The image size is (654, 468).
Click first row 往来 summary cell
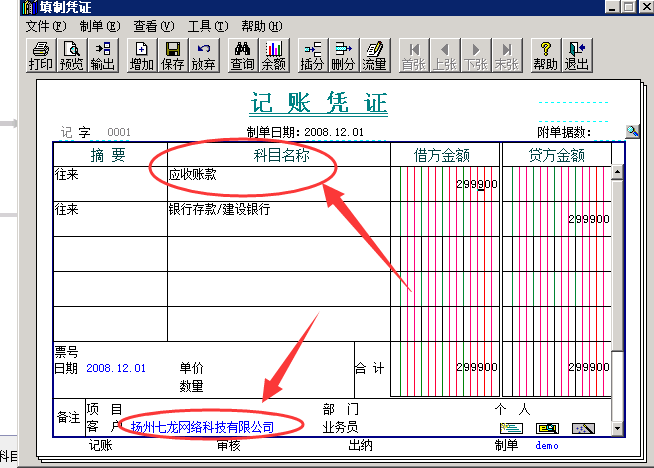click(111, 184)
